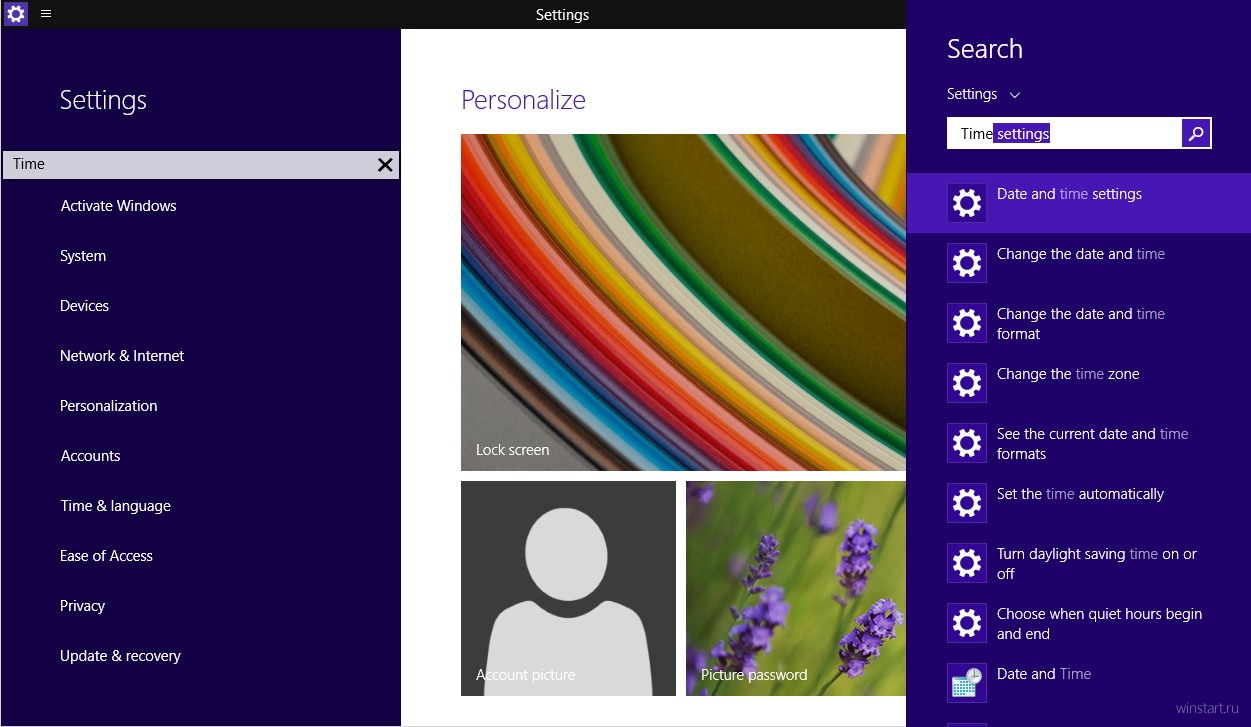The height and width of the screenshot is (727, 1251).
Task: Click gear icon for Change the date and time
Action: coord(967,263)
